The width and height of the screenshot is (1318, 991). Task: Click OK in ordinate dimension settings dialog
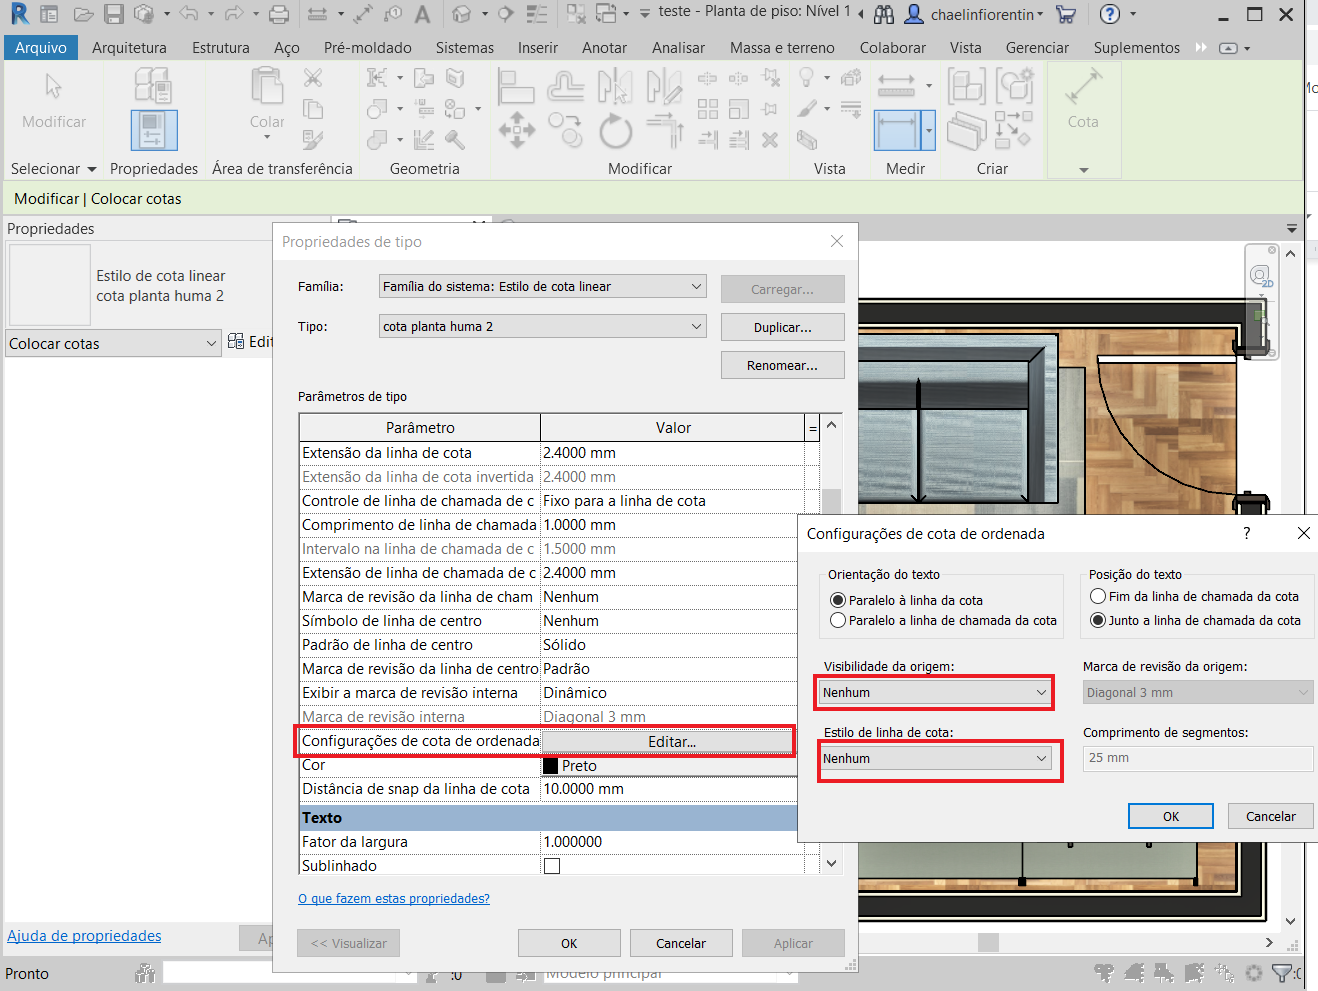click(1171, 816)
